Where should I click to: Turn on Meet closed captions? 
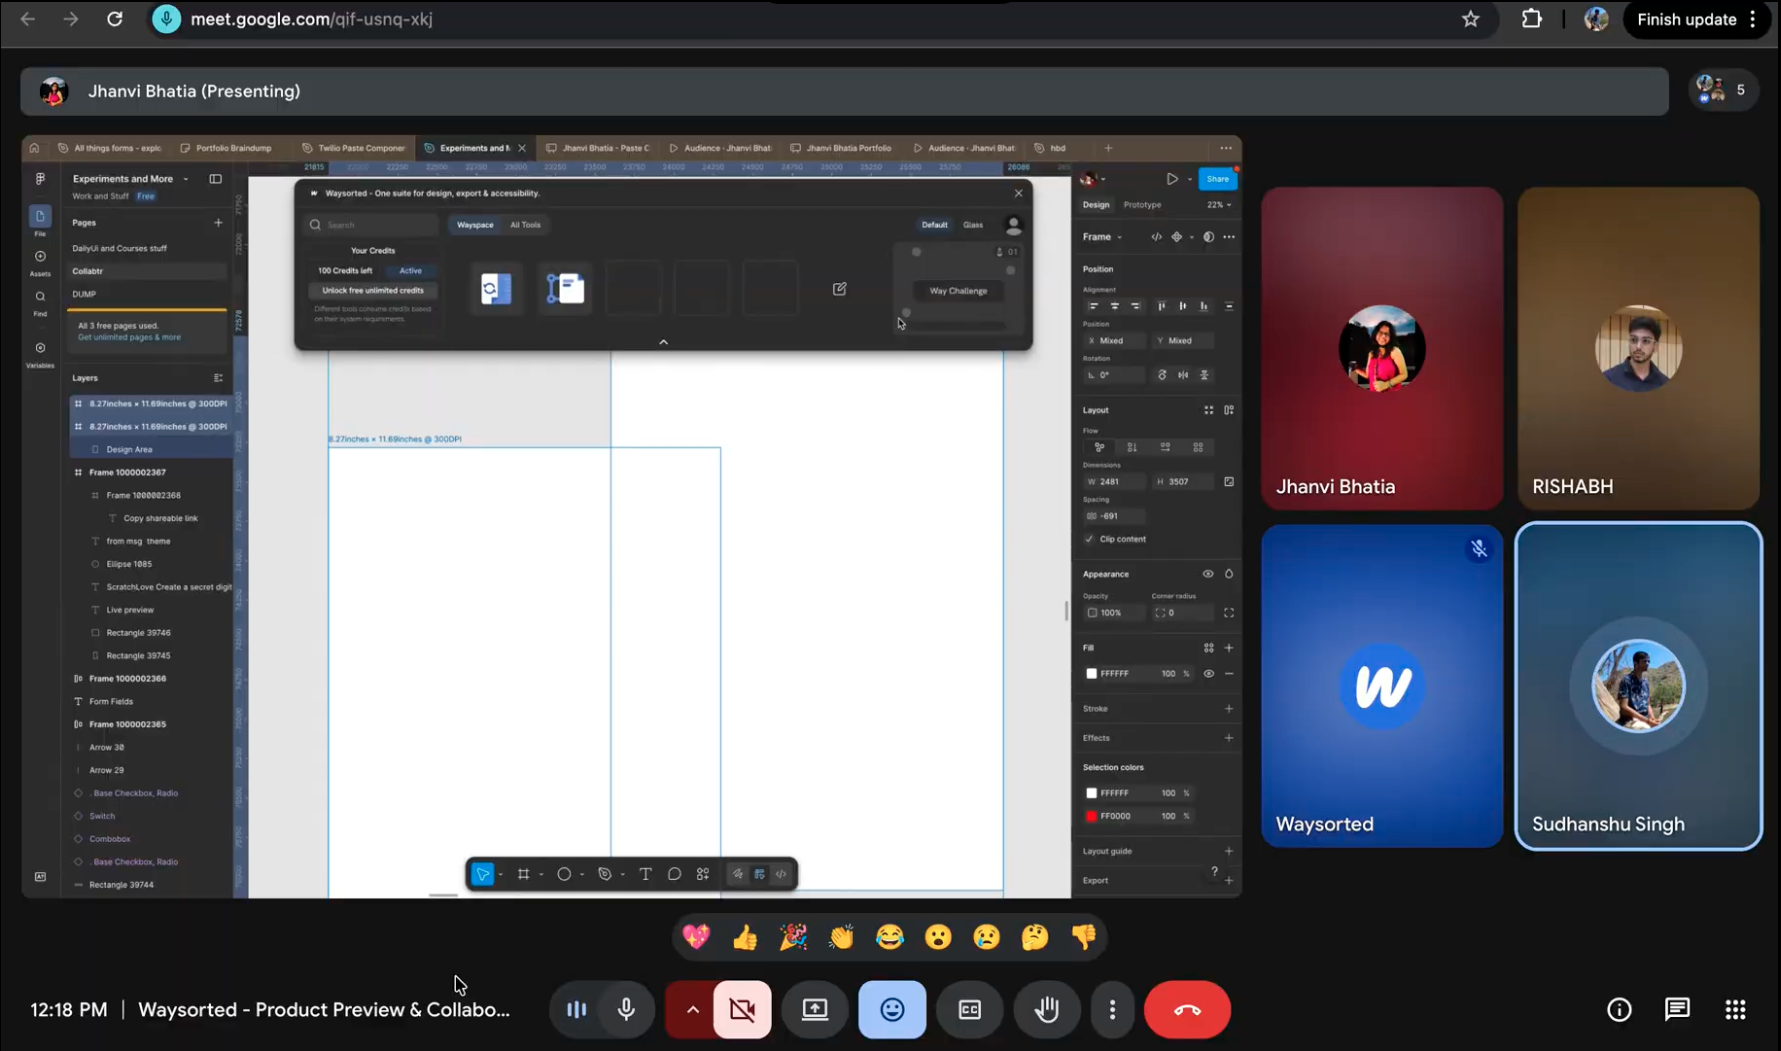(x=969, y=1010)
